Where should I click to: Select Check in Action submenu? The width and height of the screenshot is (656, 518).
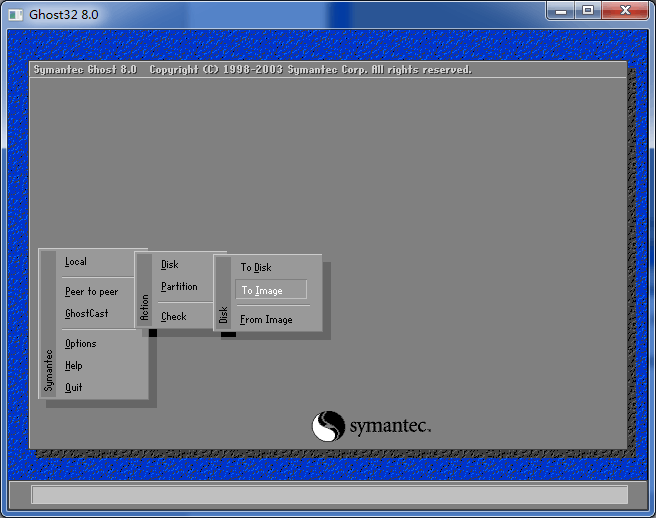click(174, 317)
